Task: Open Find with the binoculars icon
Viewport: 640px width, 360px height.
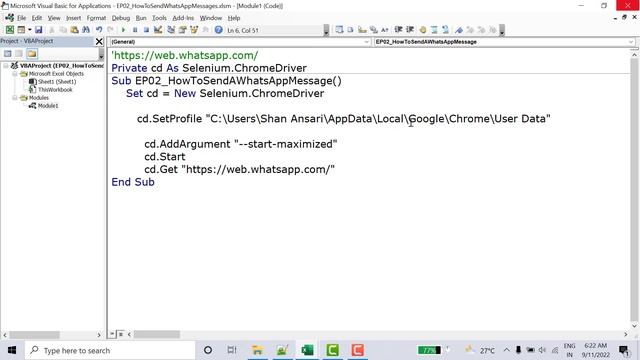Action: (x=86, y=30)
